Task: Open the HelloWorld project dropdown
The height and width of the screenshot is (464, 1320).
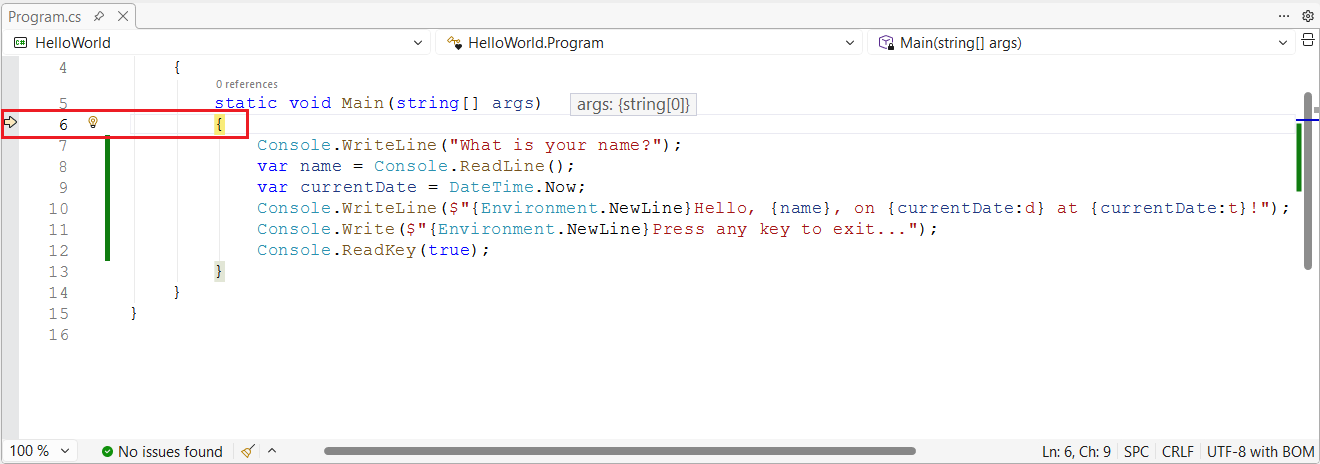Action: point(218,43)
